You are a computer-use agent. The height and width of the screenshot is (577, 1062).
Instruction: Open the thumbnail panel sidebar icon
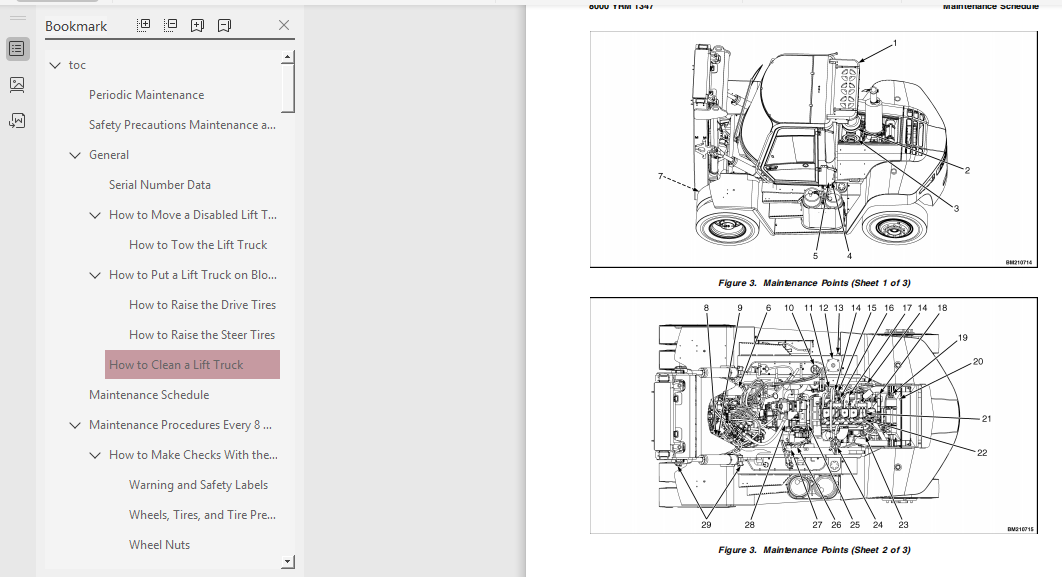(17, 85)
